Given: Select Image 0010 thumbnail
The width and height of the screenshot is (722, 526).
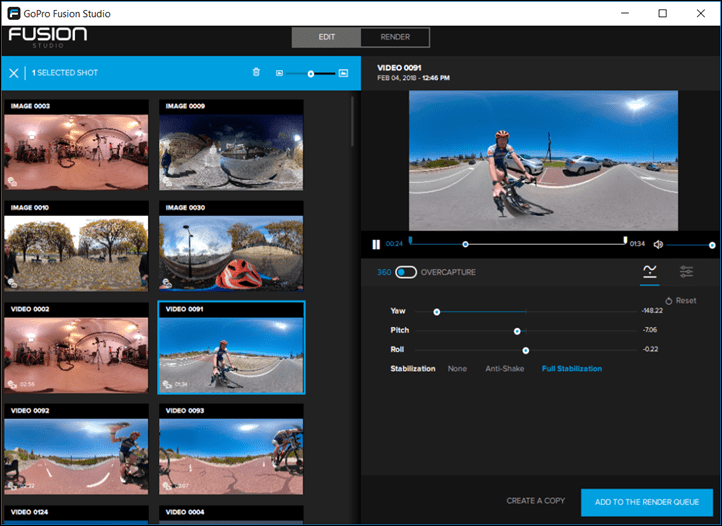Looking at the screenshot, I should coord(76,246).
